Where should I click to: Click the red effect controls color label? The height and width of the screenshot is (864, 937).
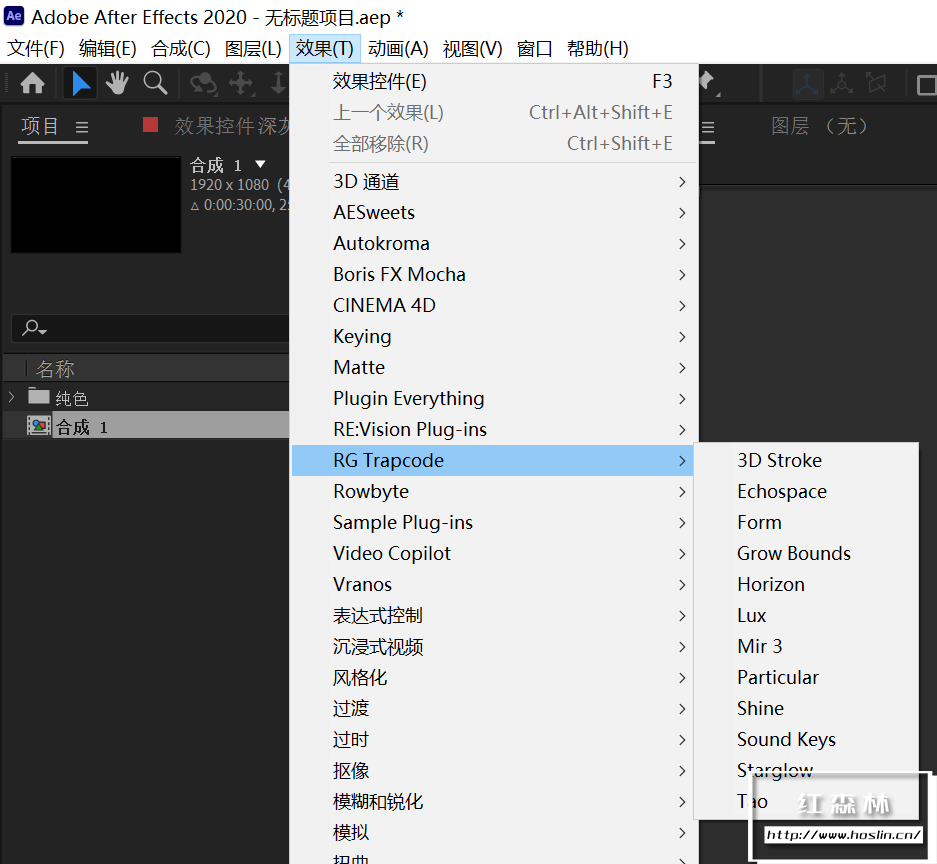point(151,125)
